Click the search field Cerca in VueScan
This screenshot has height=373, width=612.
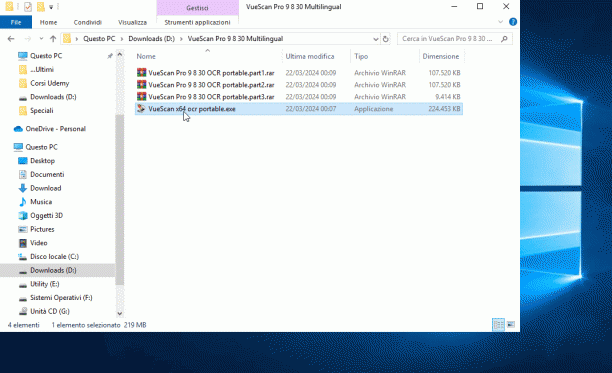(447, 39)
